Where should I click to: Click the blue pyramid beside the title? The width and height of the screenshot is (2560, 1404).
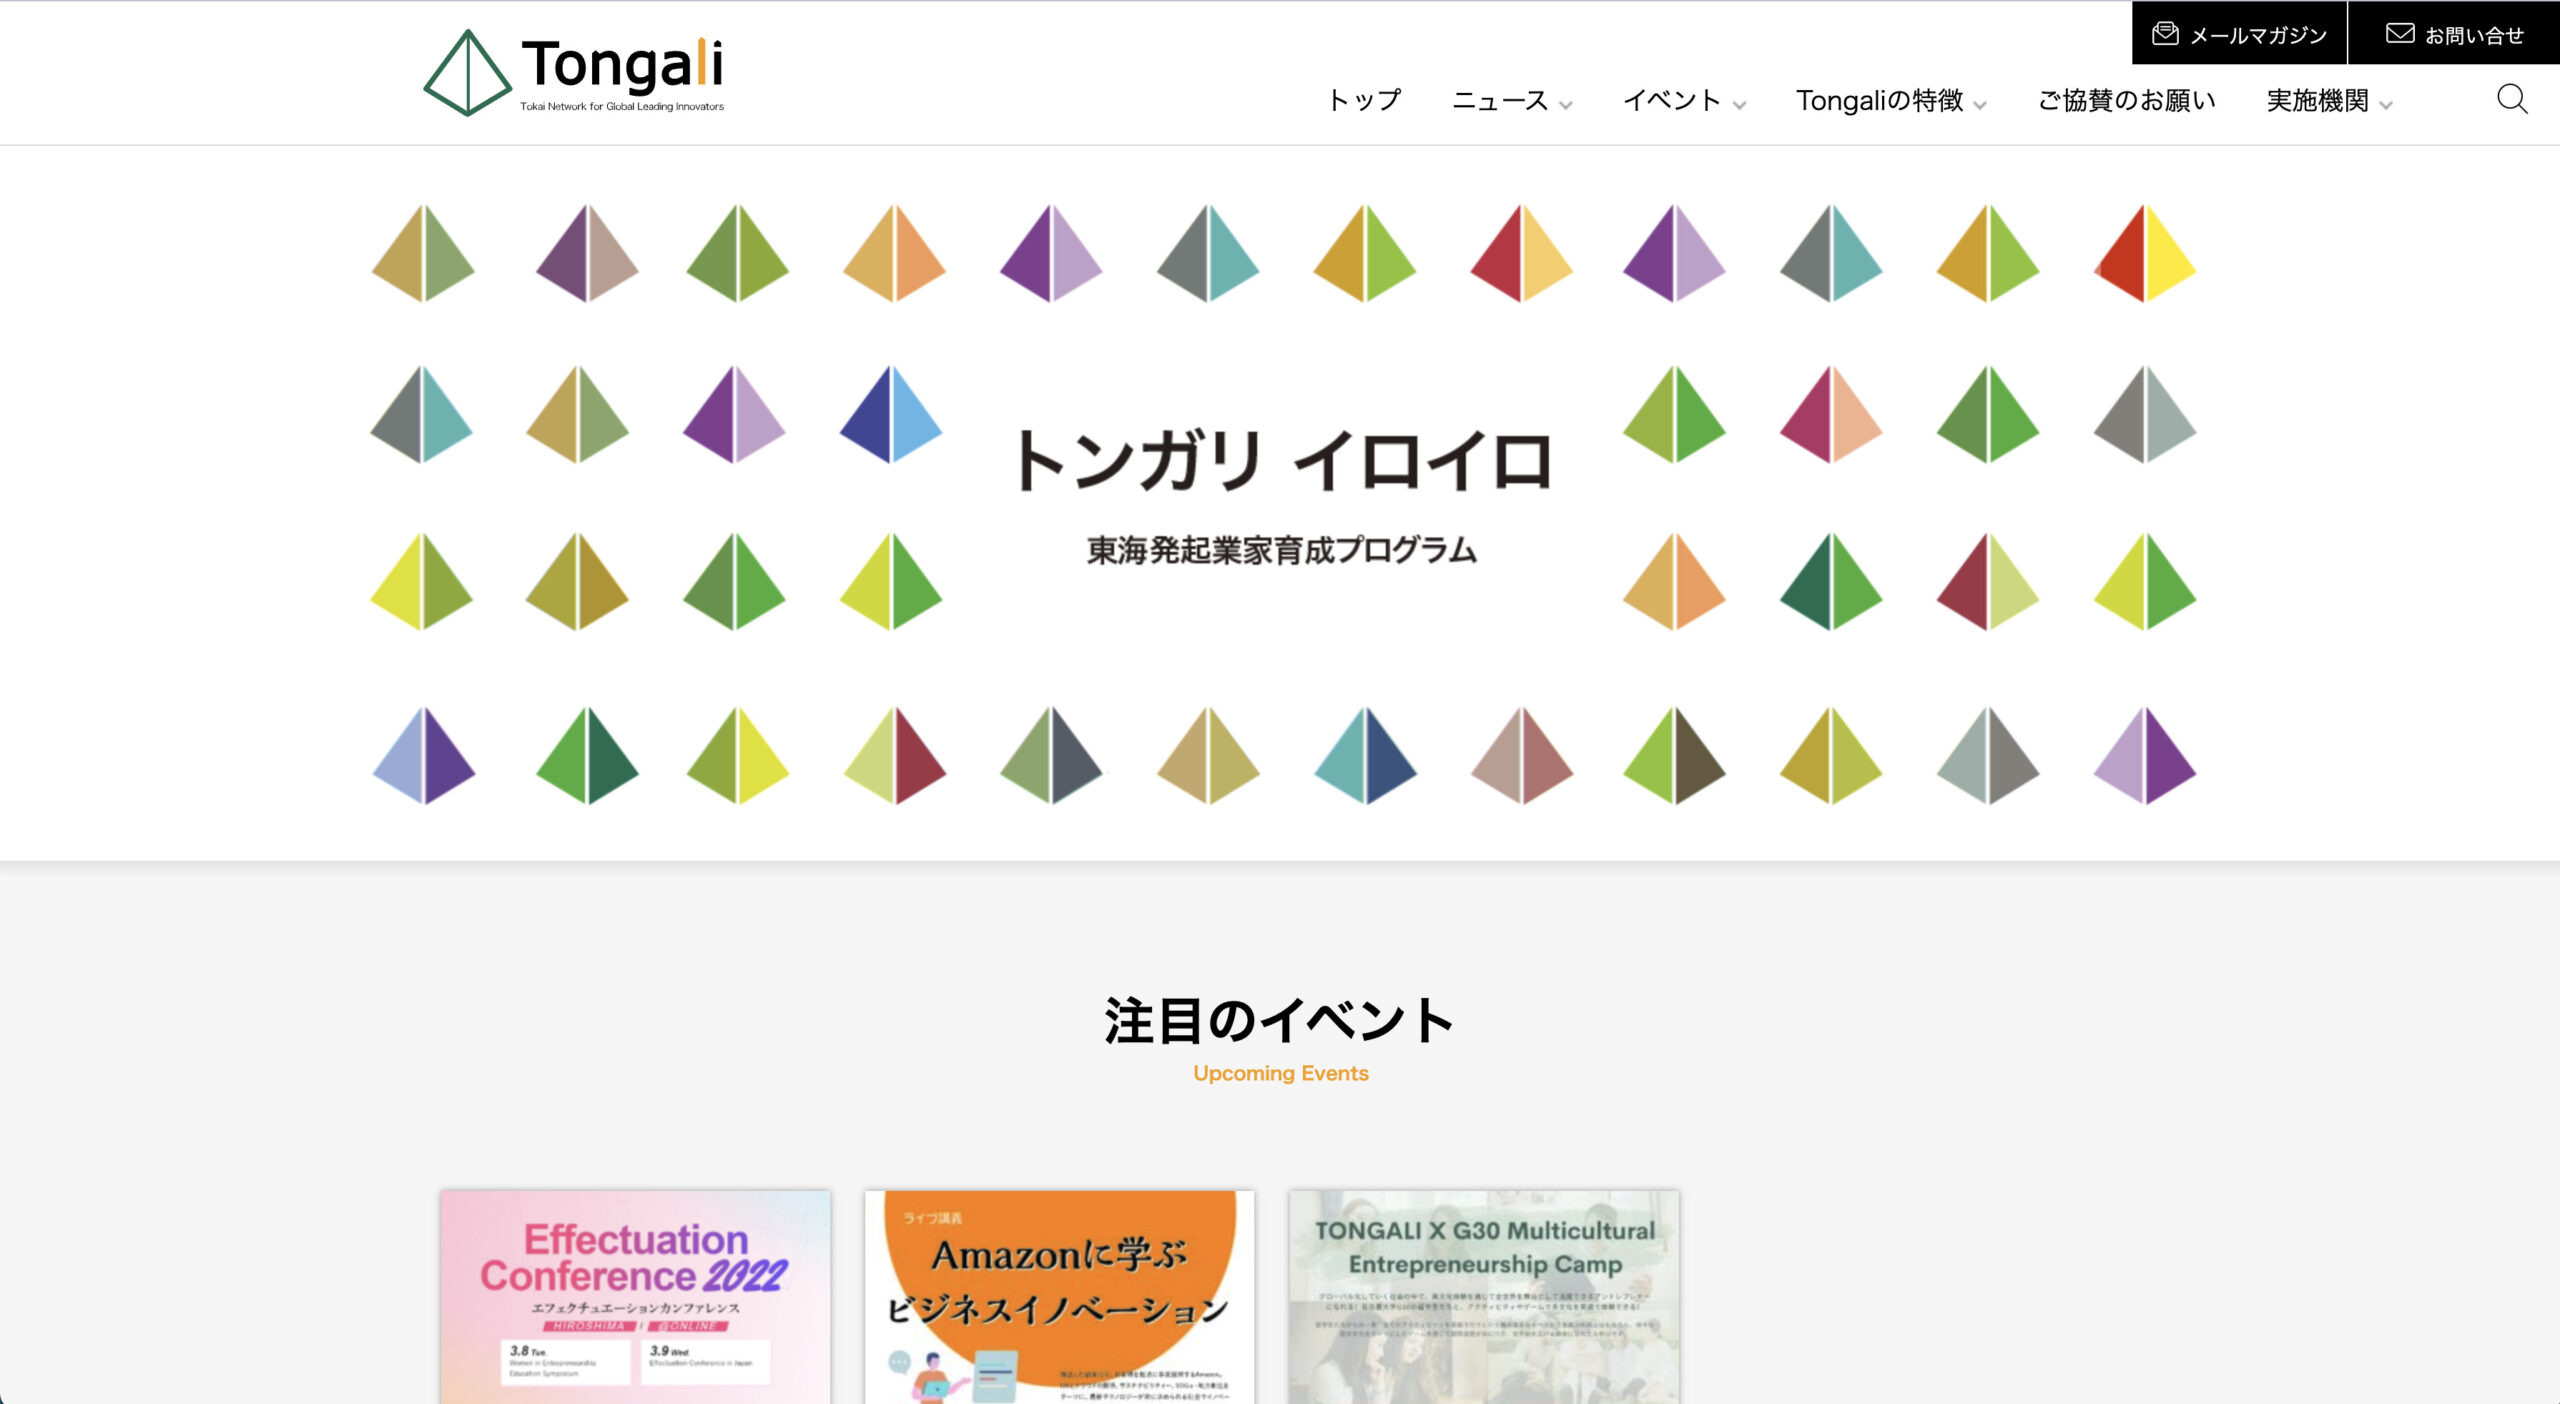click(890, 414)
